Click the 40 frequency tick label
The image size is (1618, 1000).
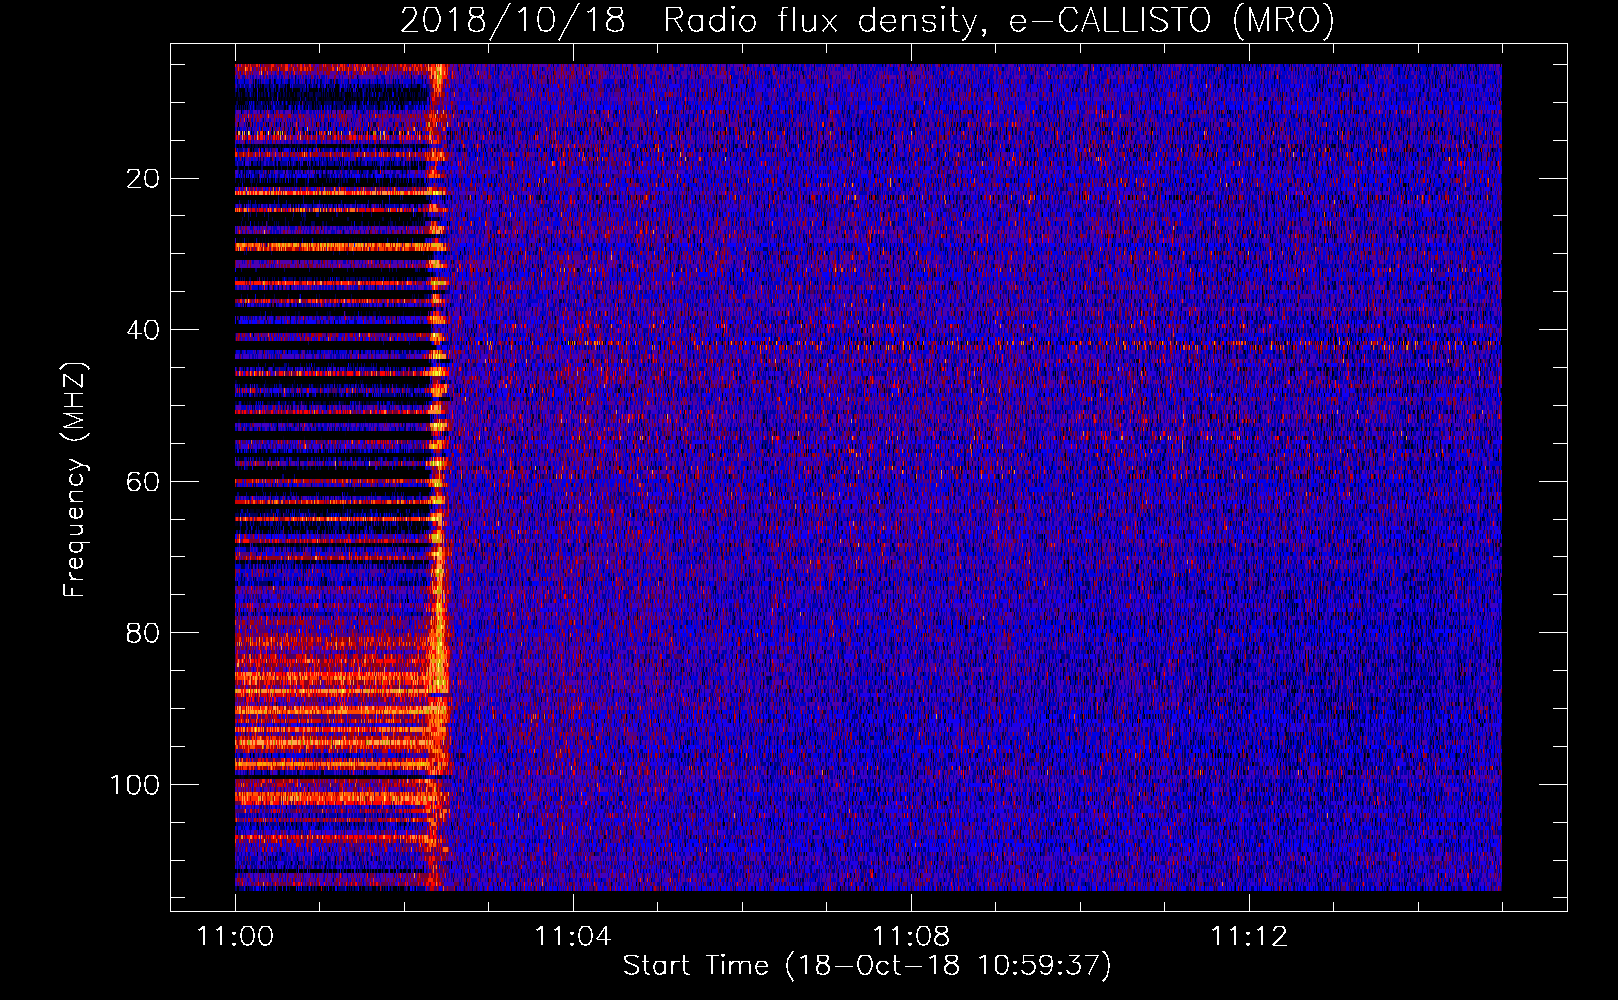click(x=144, y=330)
